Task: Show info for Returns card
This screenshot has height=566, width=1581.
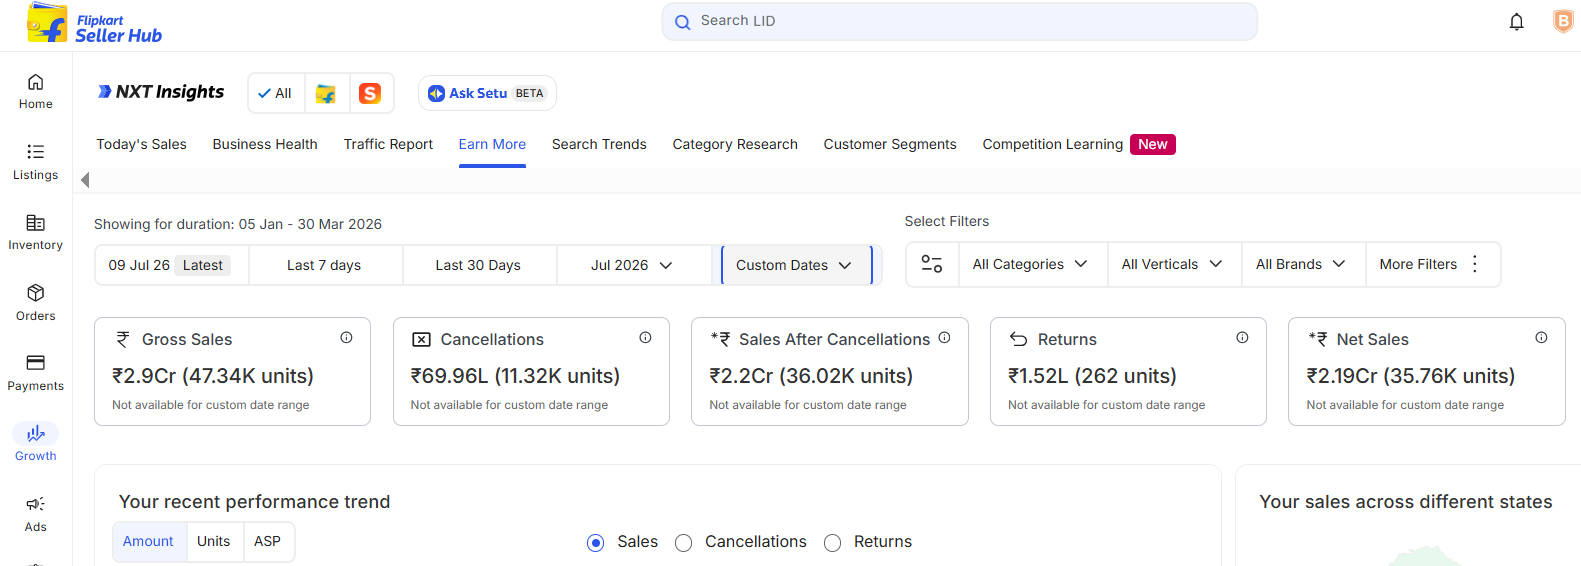Action: 1242,338
